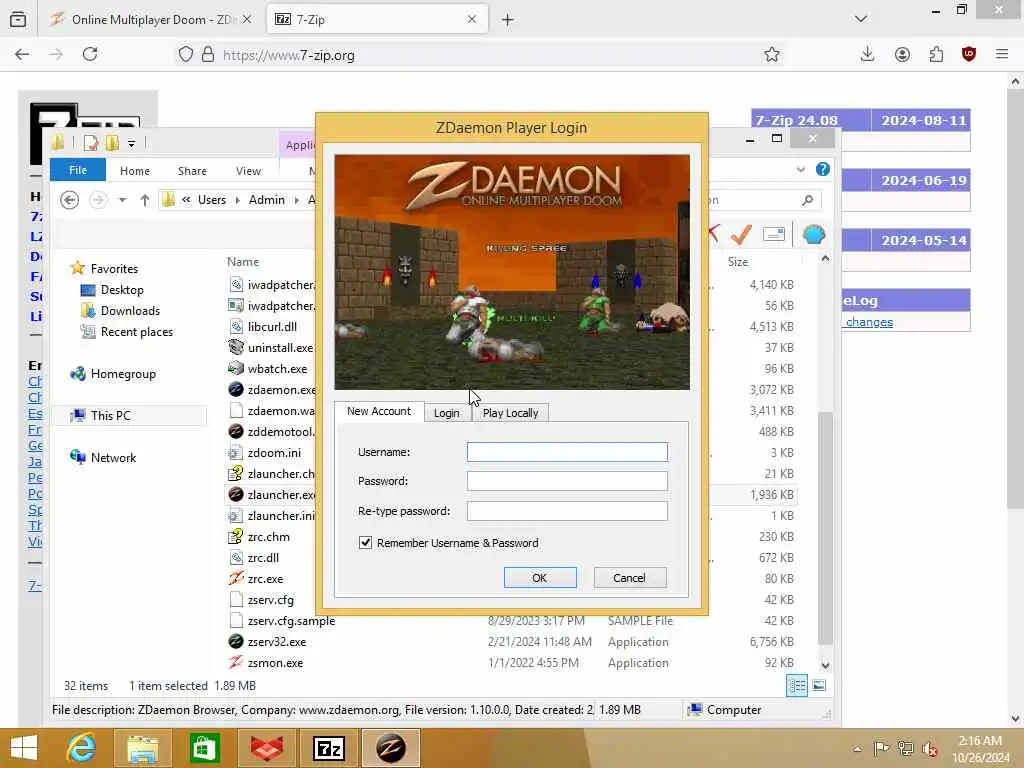Confirm with the OK button
Image resolution: width=1024 pixels, height=768 pixels.
click(x=540, y=577)
